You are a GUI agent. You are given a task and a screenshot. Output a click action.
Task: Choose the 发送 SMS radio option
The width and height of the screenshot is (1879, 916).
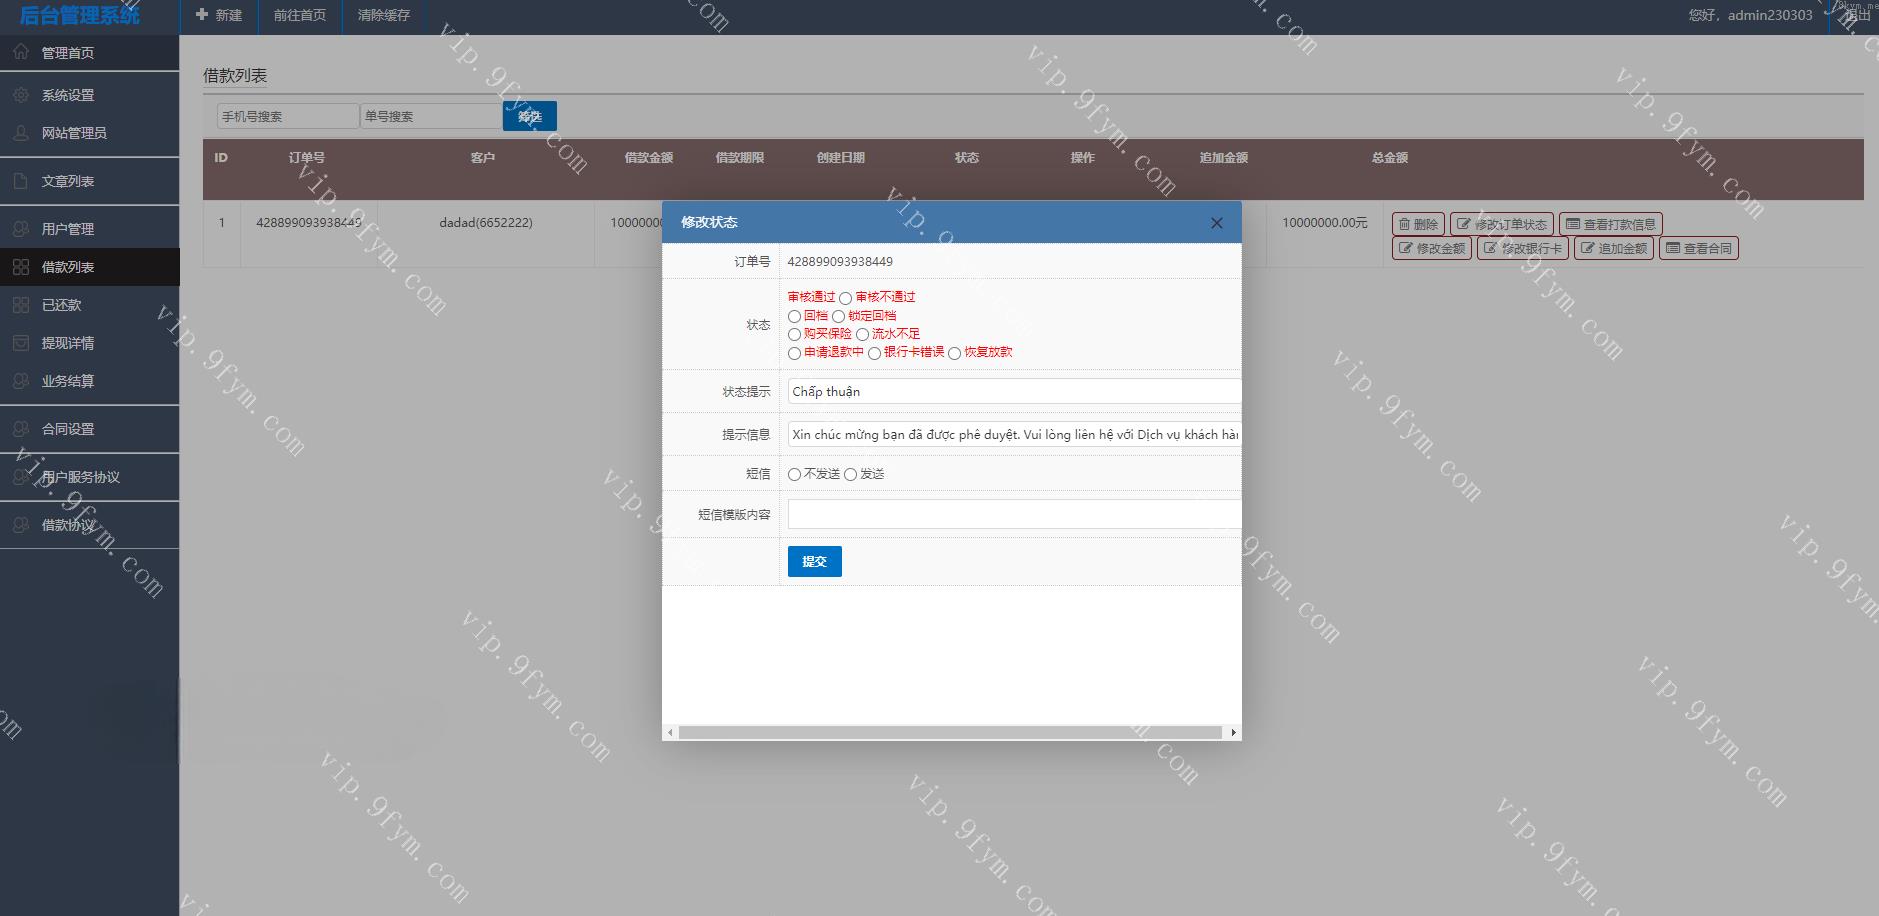click(850, 475)
